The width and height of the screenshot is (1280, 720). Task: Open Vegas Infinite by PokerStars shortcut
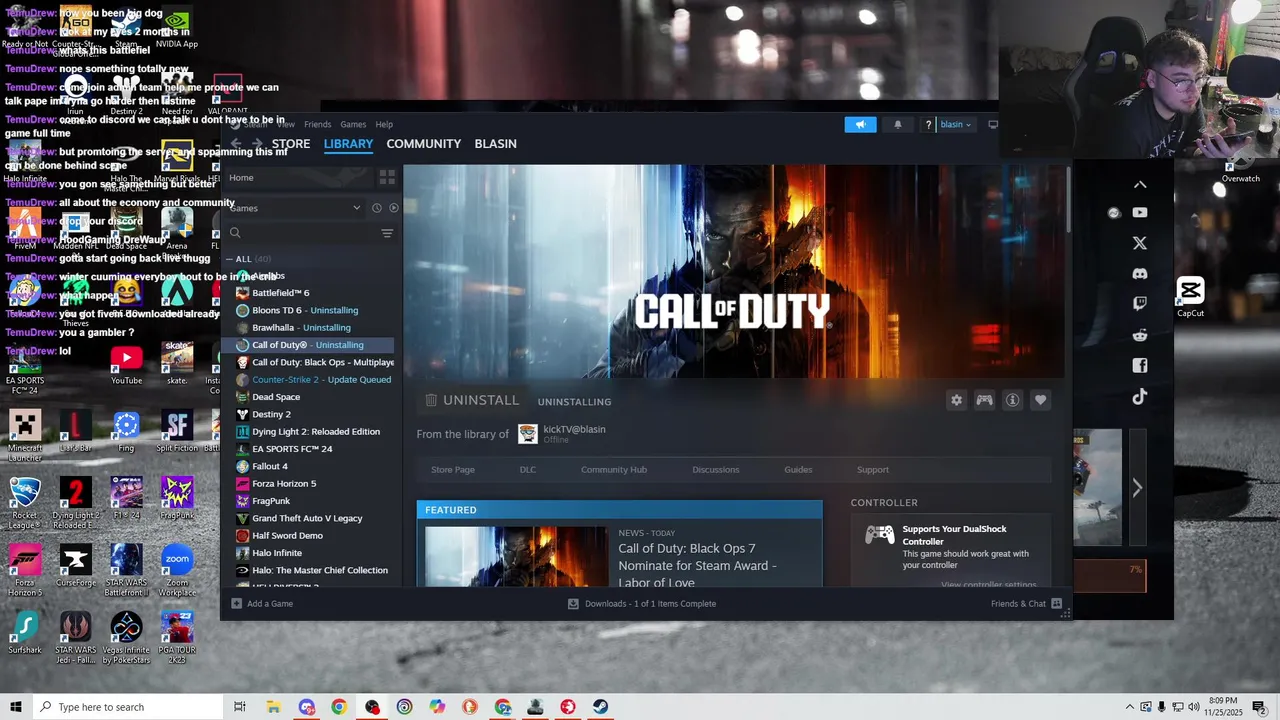126,639
